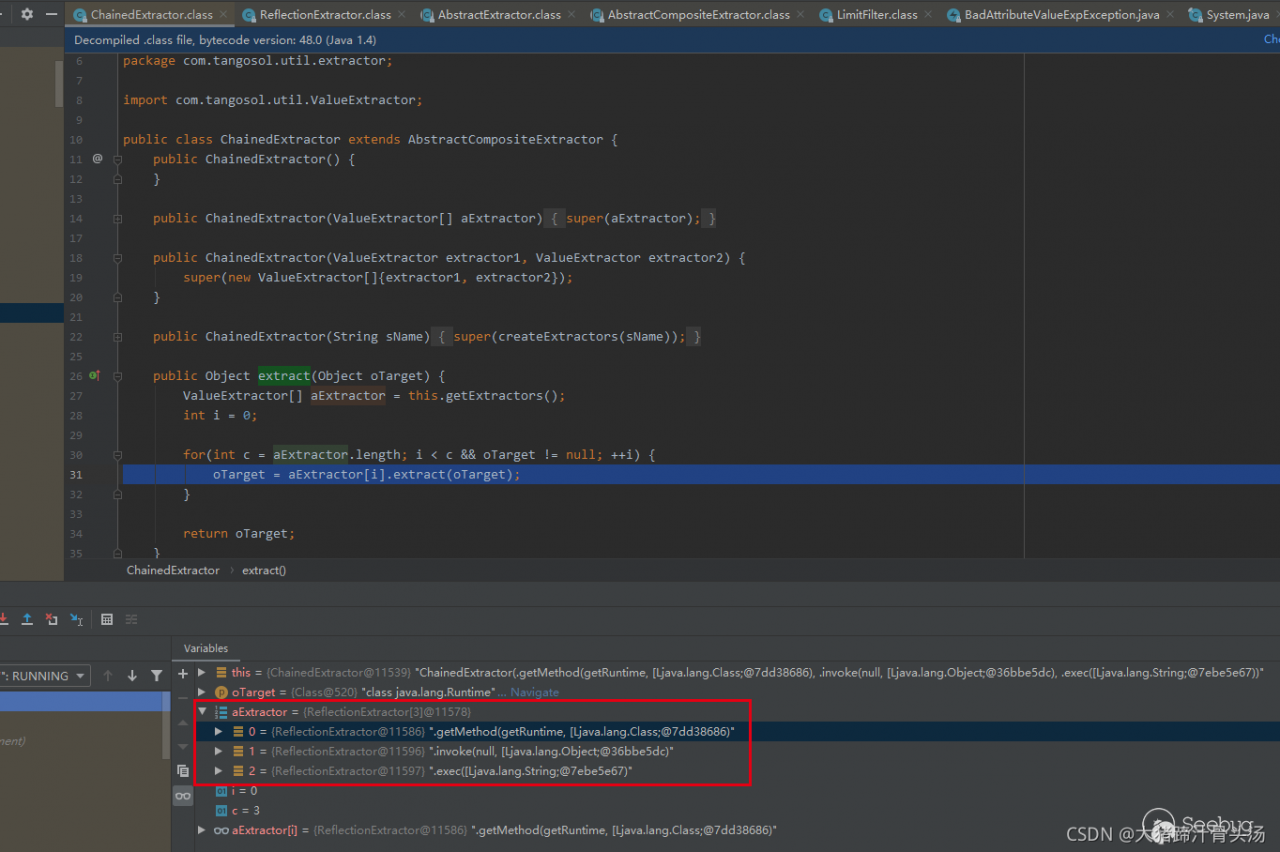Open project panel settings gear

click(27, 14)
